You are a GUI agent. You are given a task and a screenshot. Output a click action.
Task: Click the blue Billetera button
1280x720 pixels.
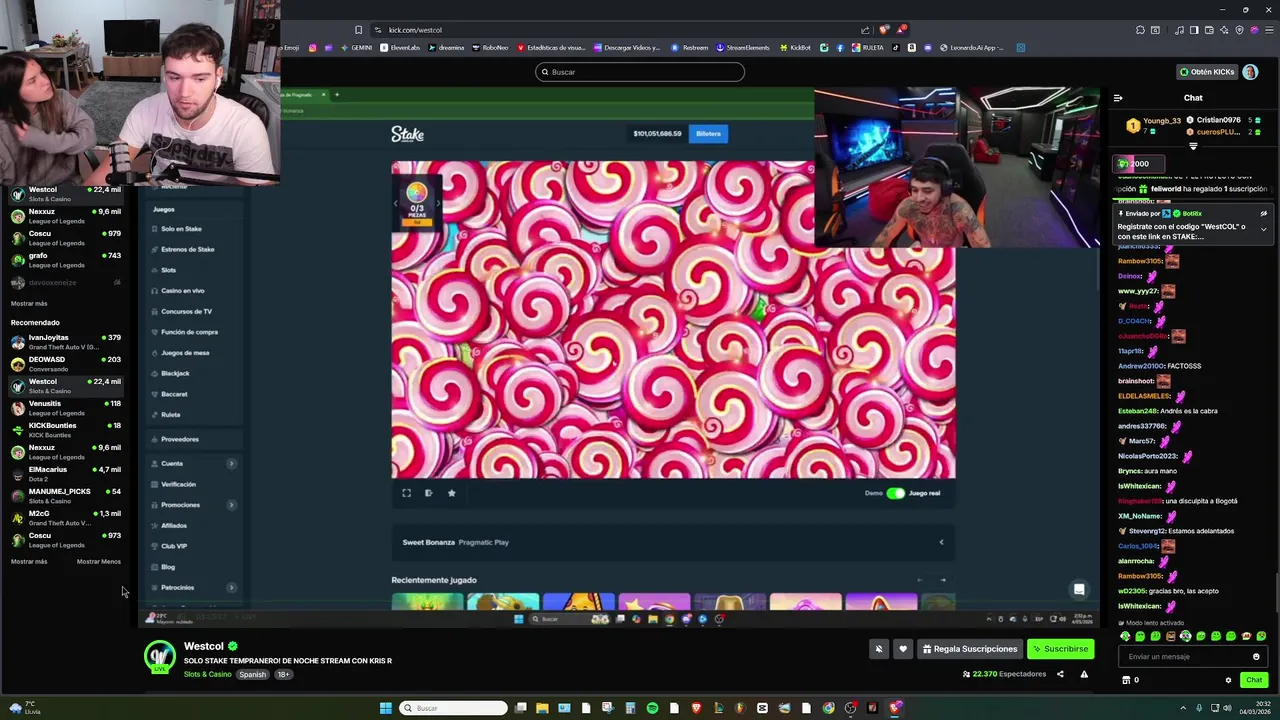coord(708,134)
